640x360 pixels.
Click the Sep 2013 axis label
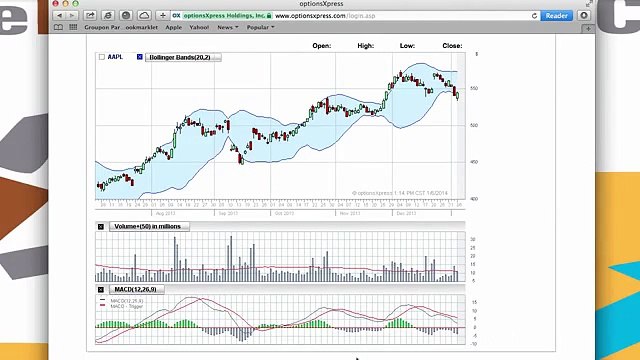point(228,213)
